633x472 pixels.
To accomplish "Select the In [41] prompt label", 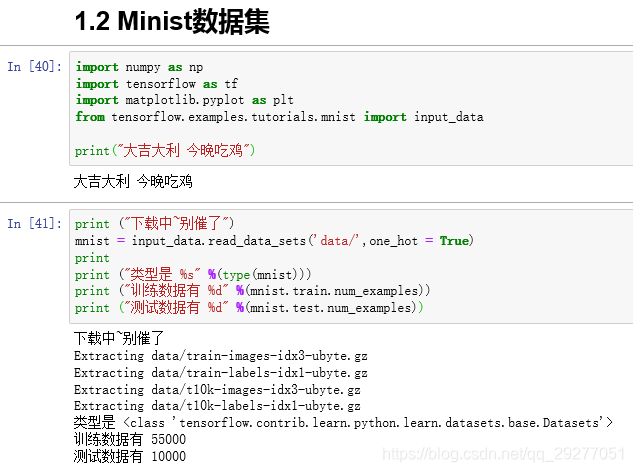I will (35, 223).
